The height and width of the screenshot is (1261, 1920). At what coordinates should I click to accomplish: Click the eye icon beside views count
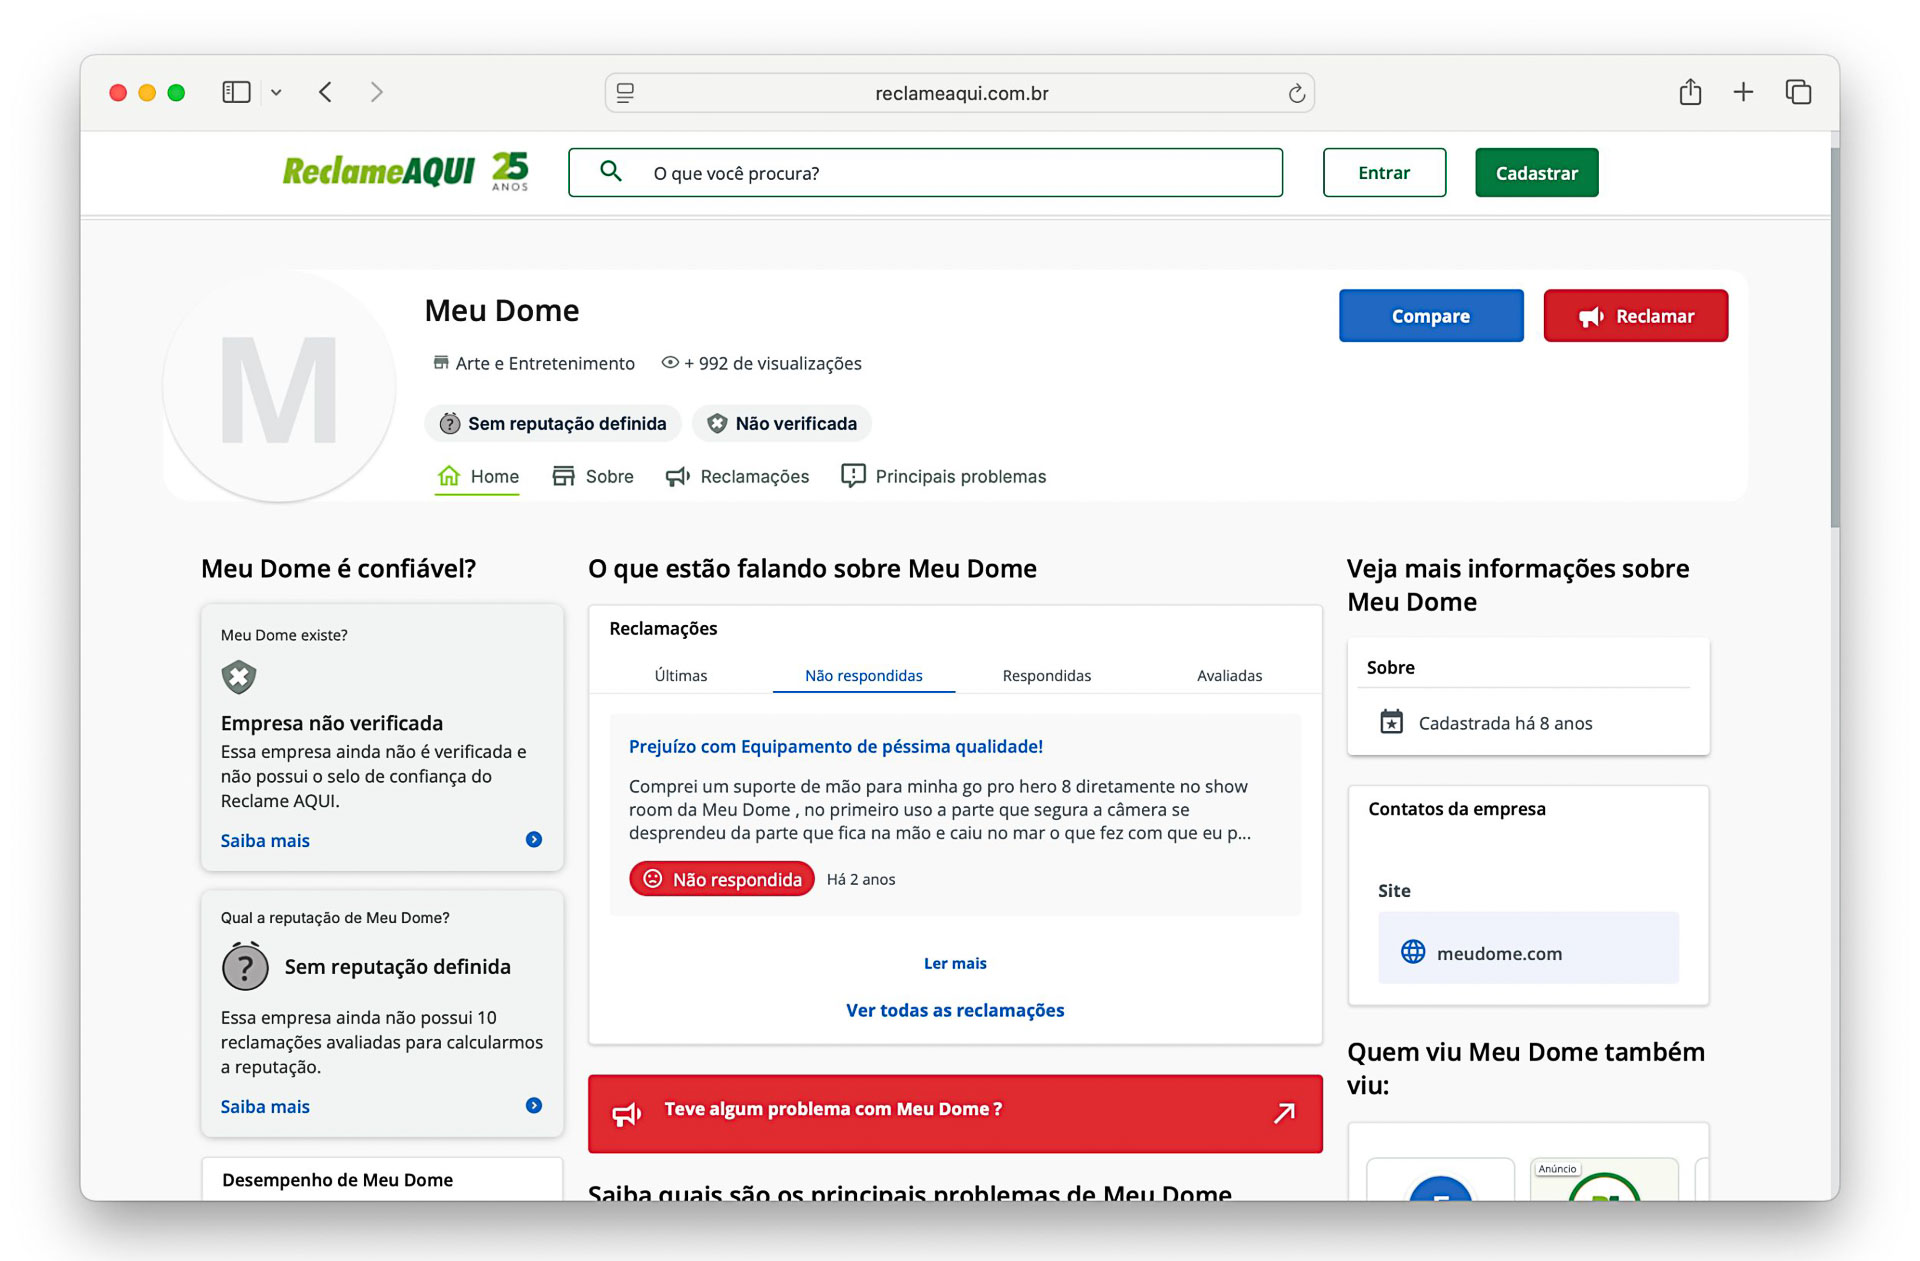(670, 362)
